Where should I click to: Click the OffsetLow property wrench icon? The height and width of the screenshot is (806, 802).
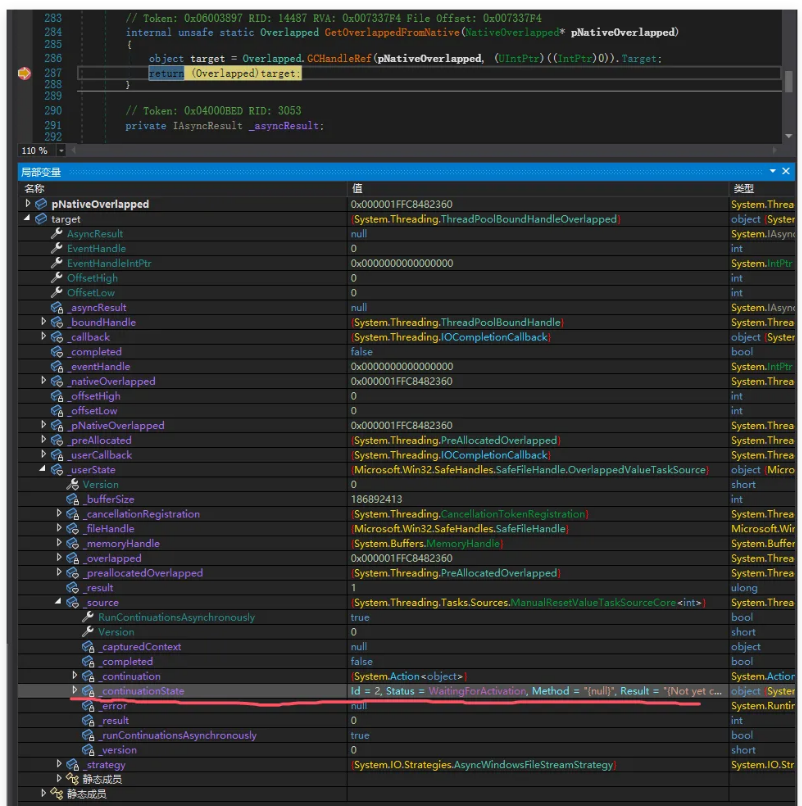pyautogui.click(x=57, y=292)
